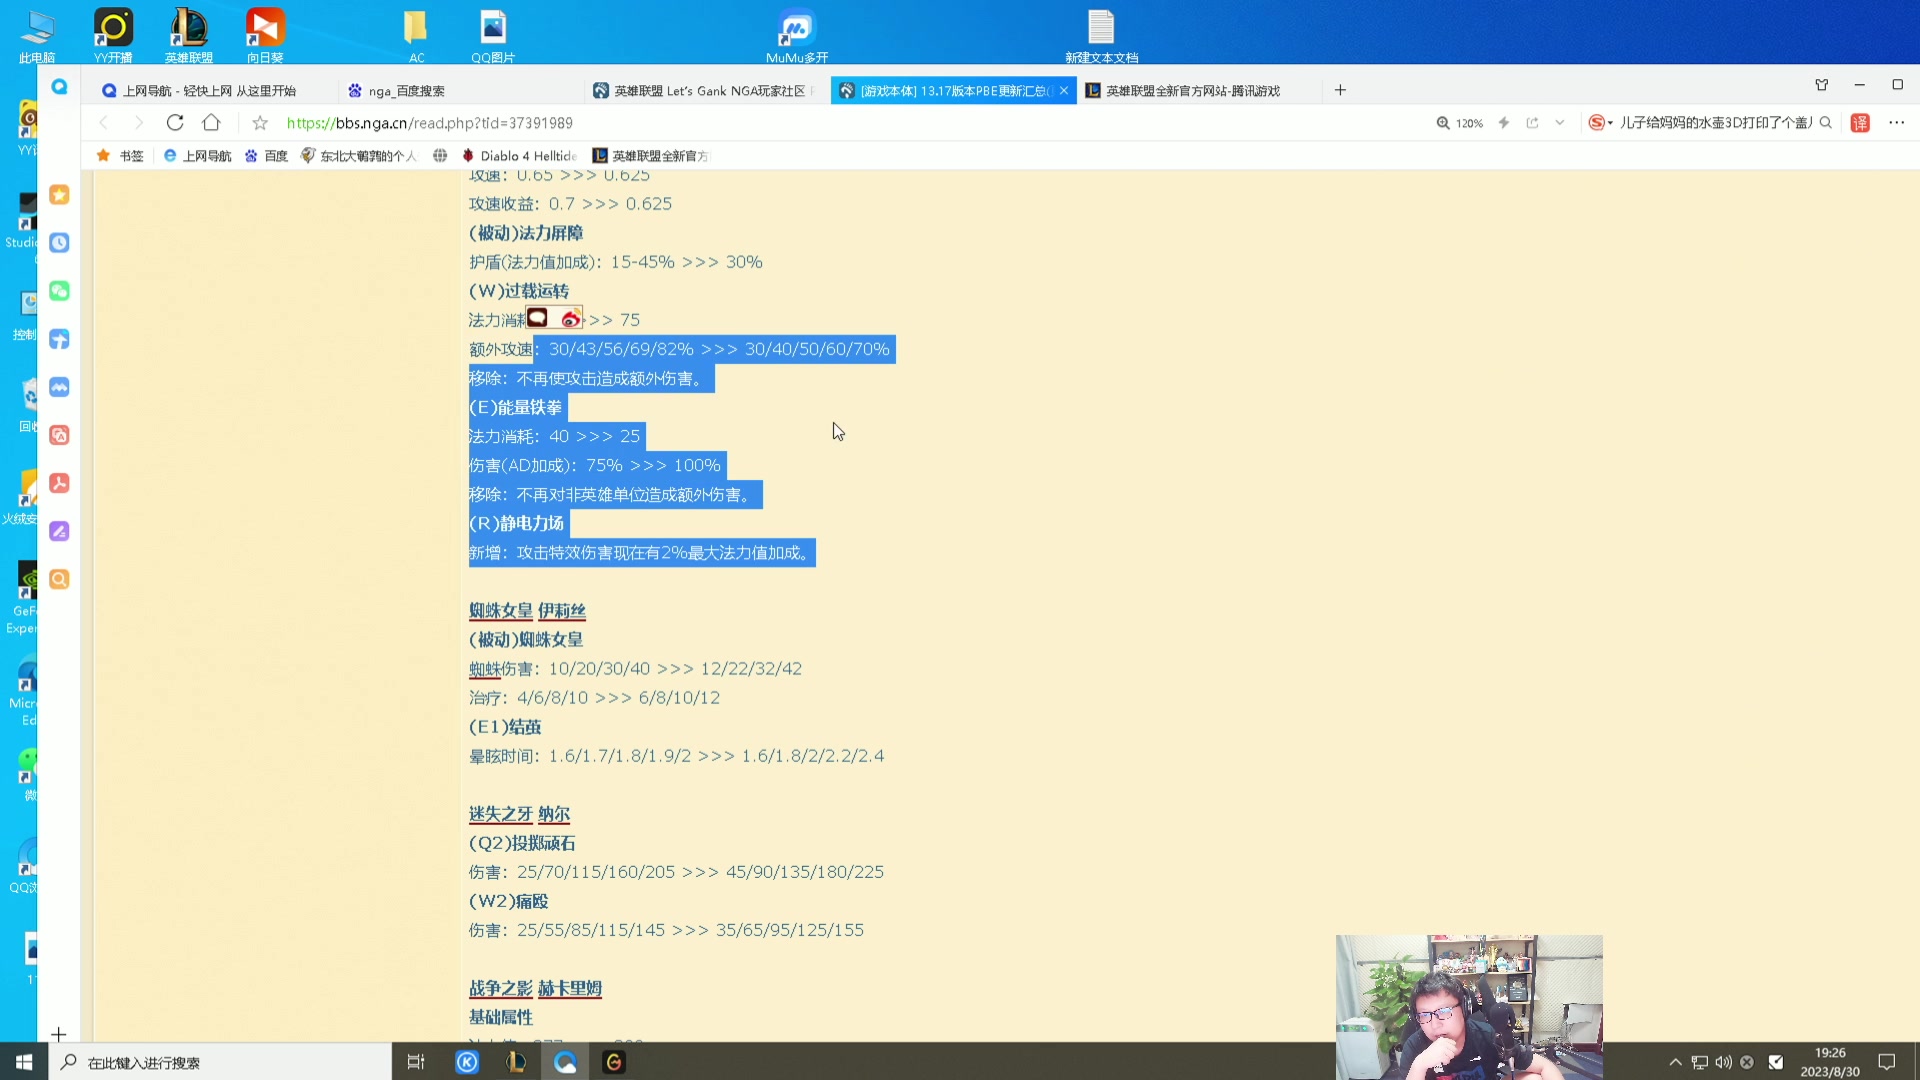The width and height of the screenshot is (1920, 1080).
Task: Open the browser more options menu
Action: coord(1898,123)
